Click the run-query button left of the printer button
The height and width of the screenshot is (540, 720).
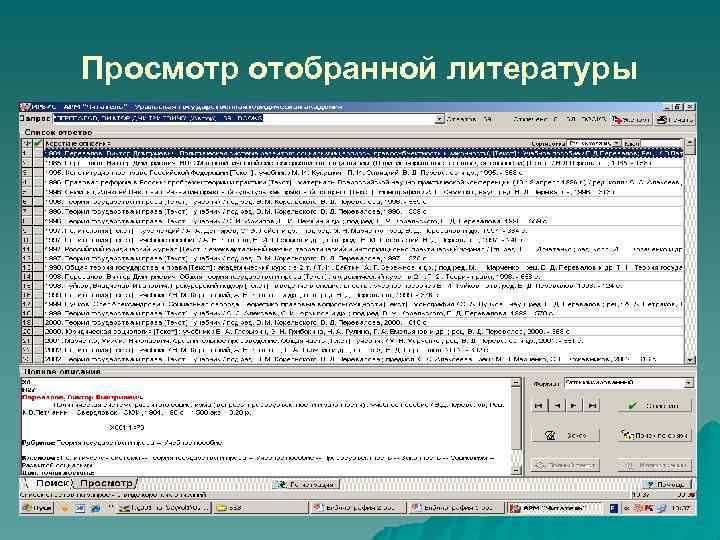click(631, 119)
